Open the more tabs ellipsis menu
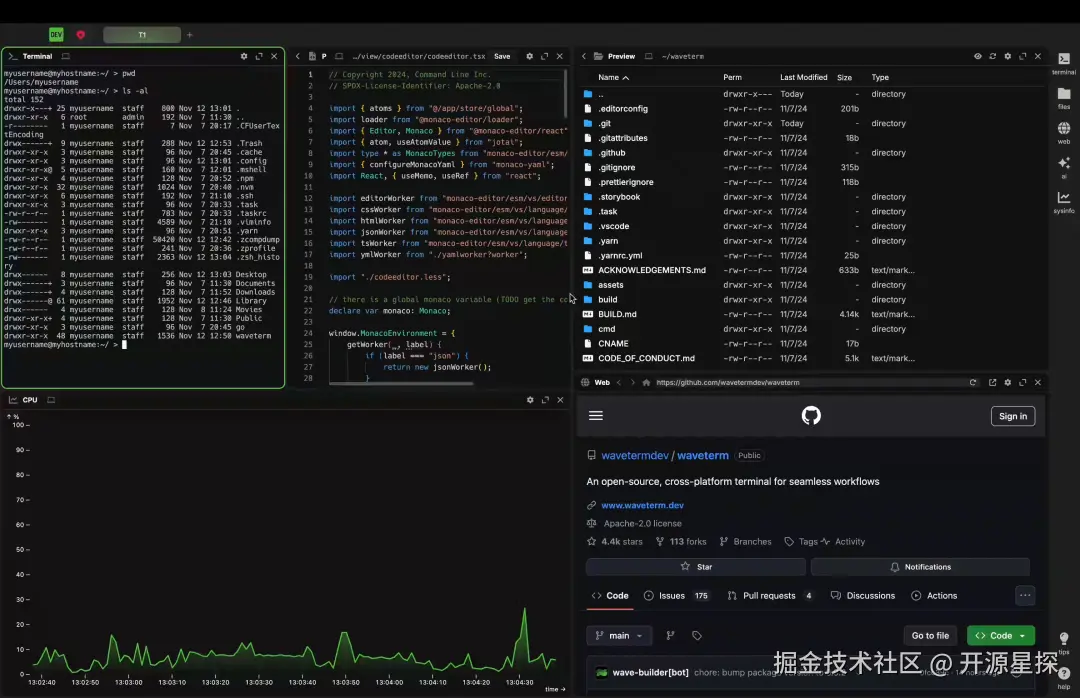 (x=1025, y=595)
